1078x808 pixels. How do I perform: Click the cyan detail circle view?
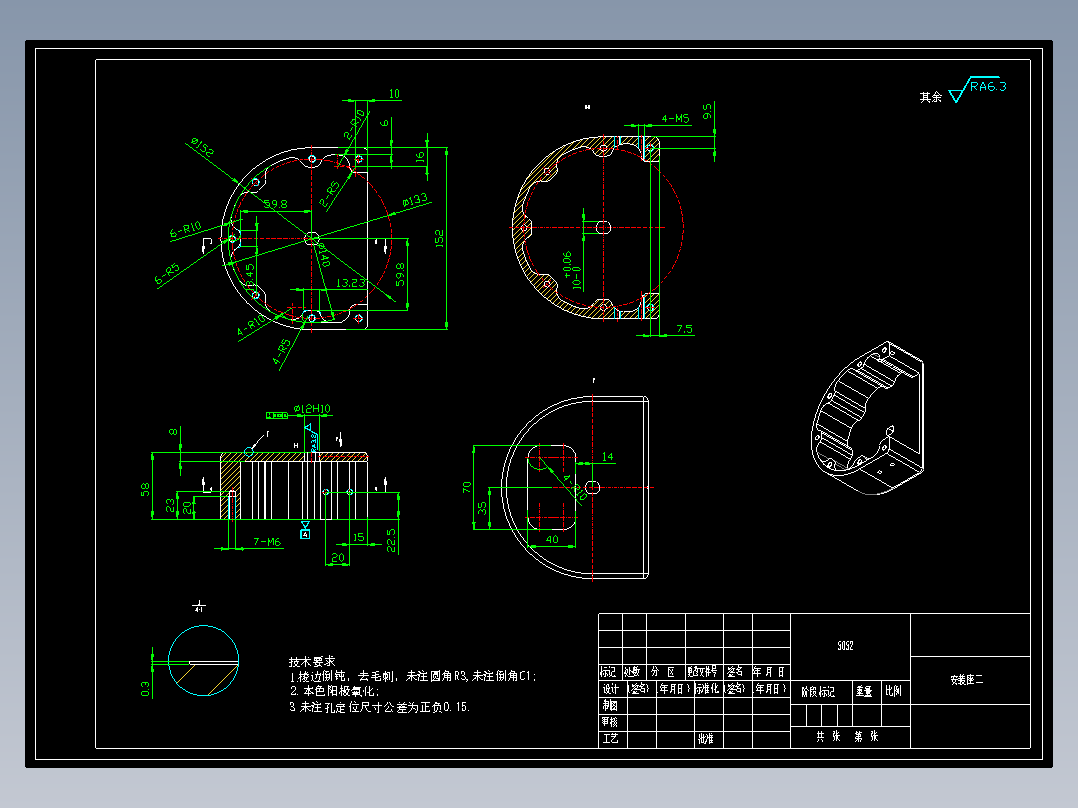[204, 661]
